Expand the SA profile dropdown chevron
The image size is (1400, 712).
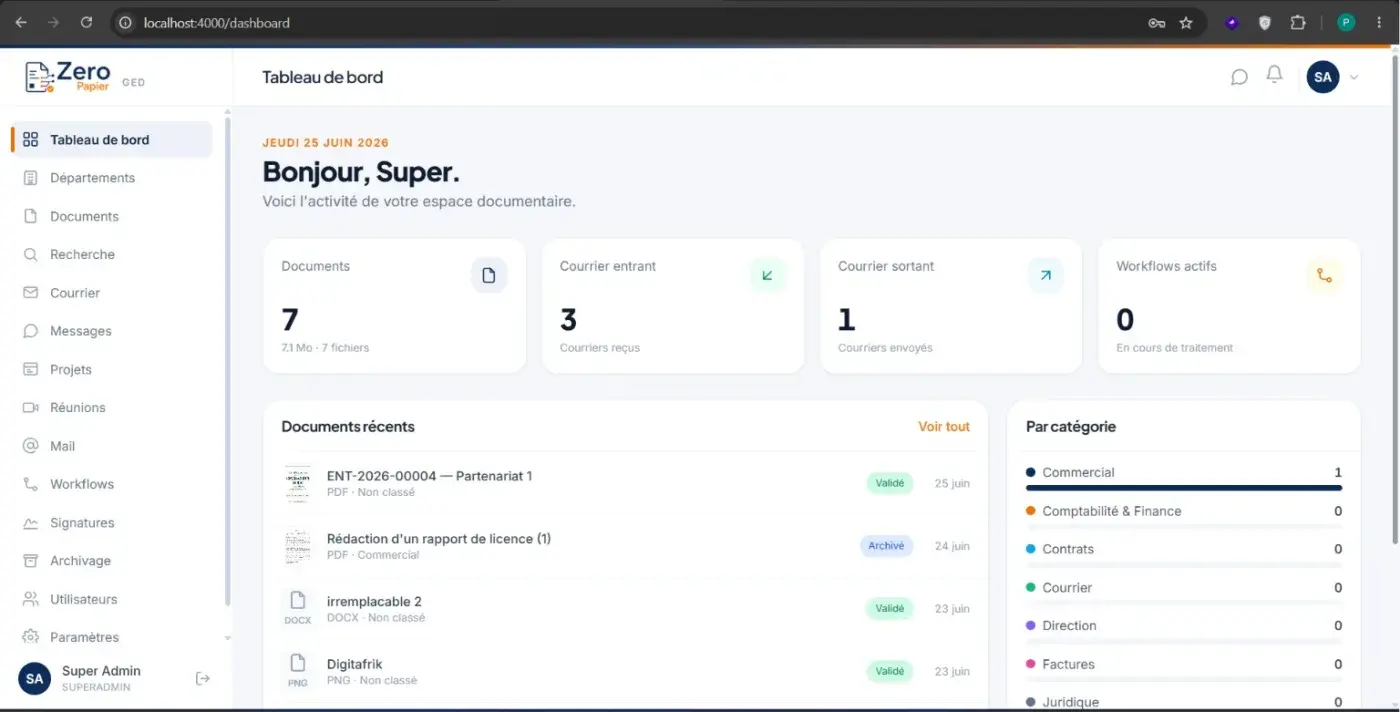pos(1354,77)
